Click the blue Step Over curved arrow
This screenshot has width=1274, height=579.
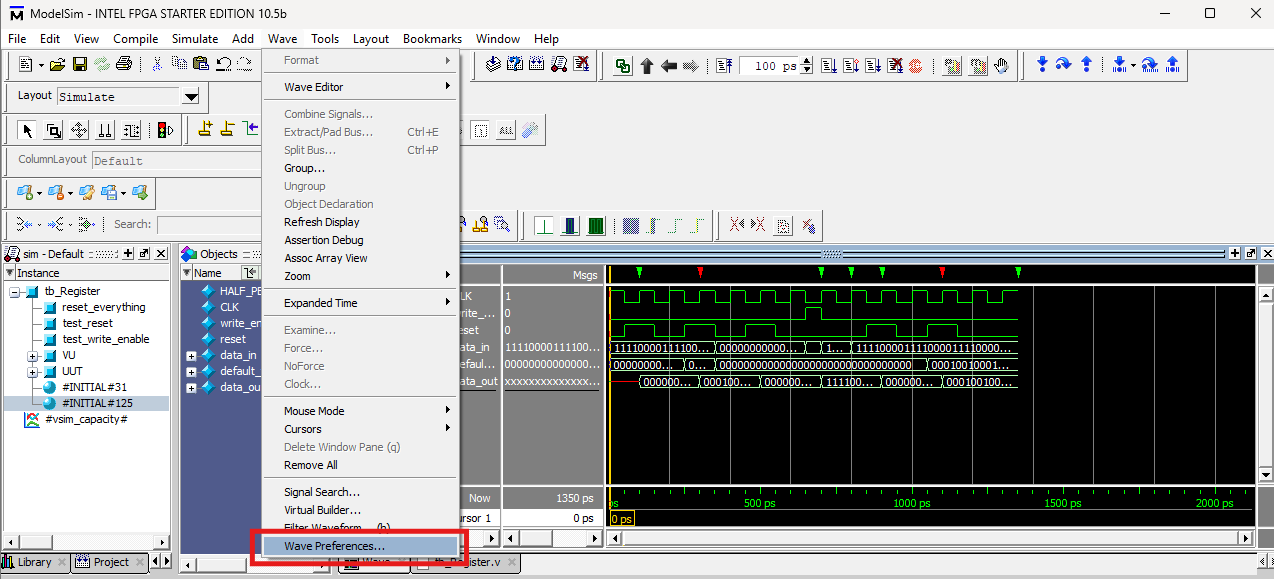[1064, 65]
